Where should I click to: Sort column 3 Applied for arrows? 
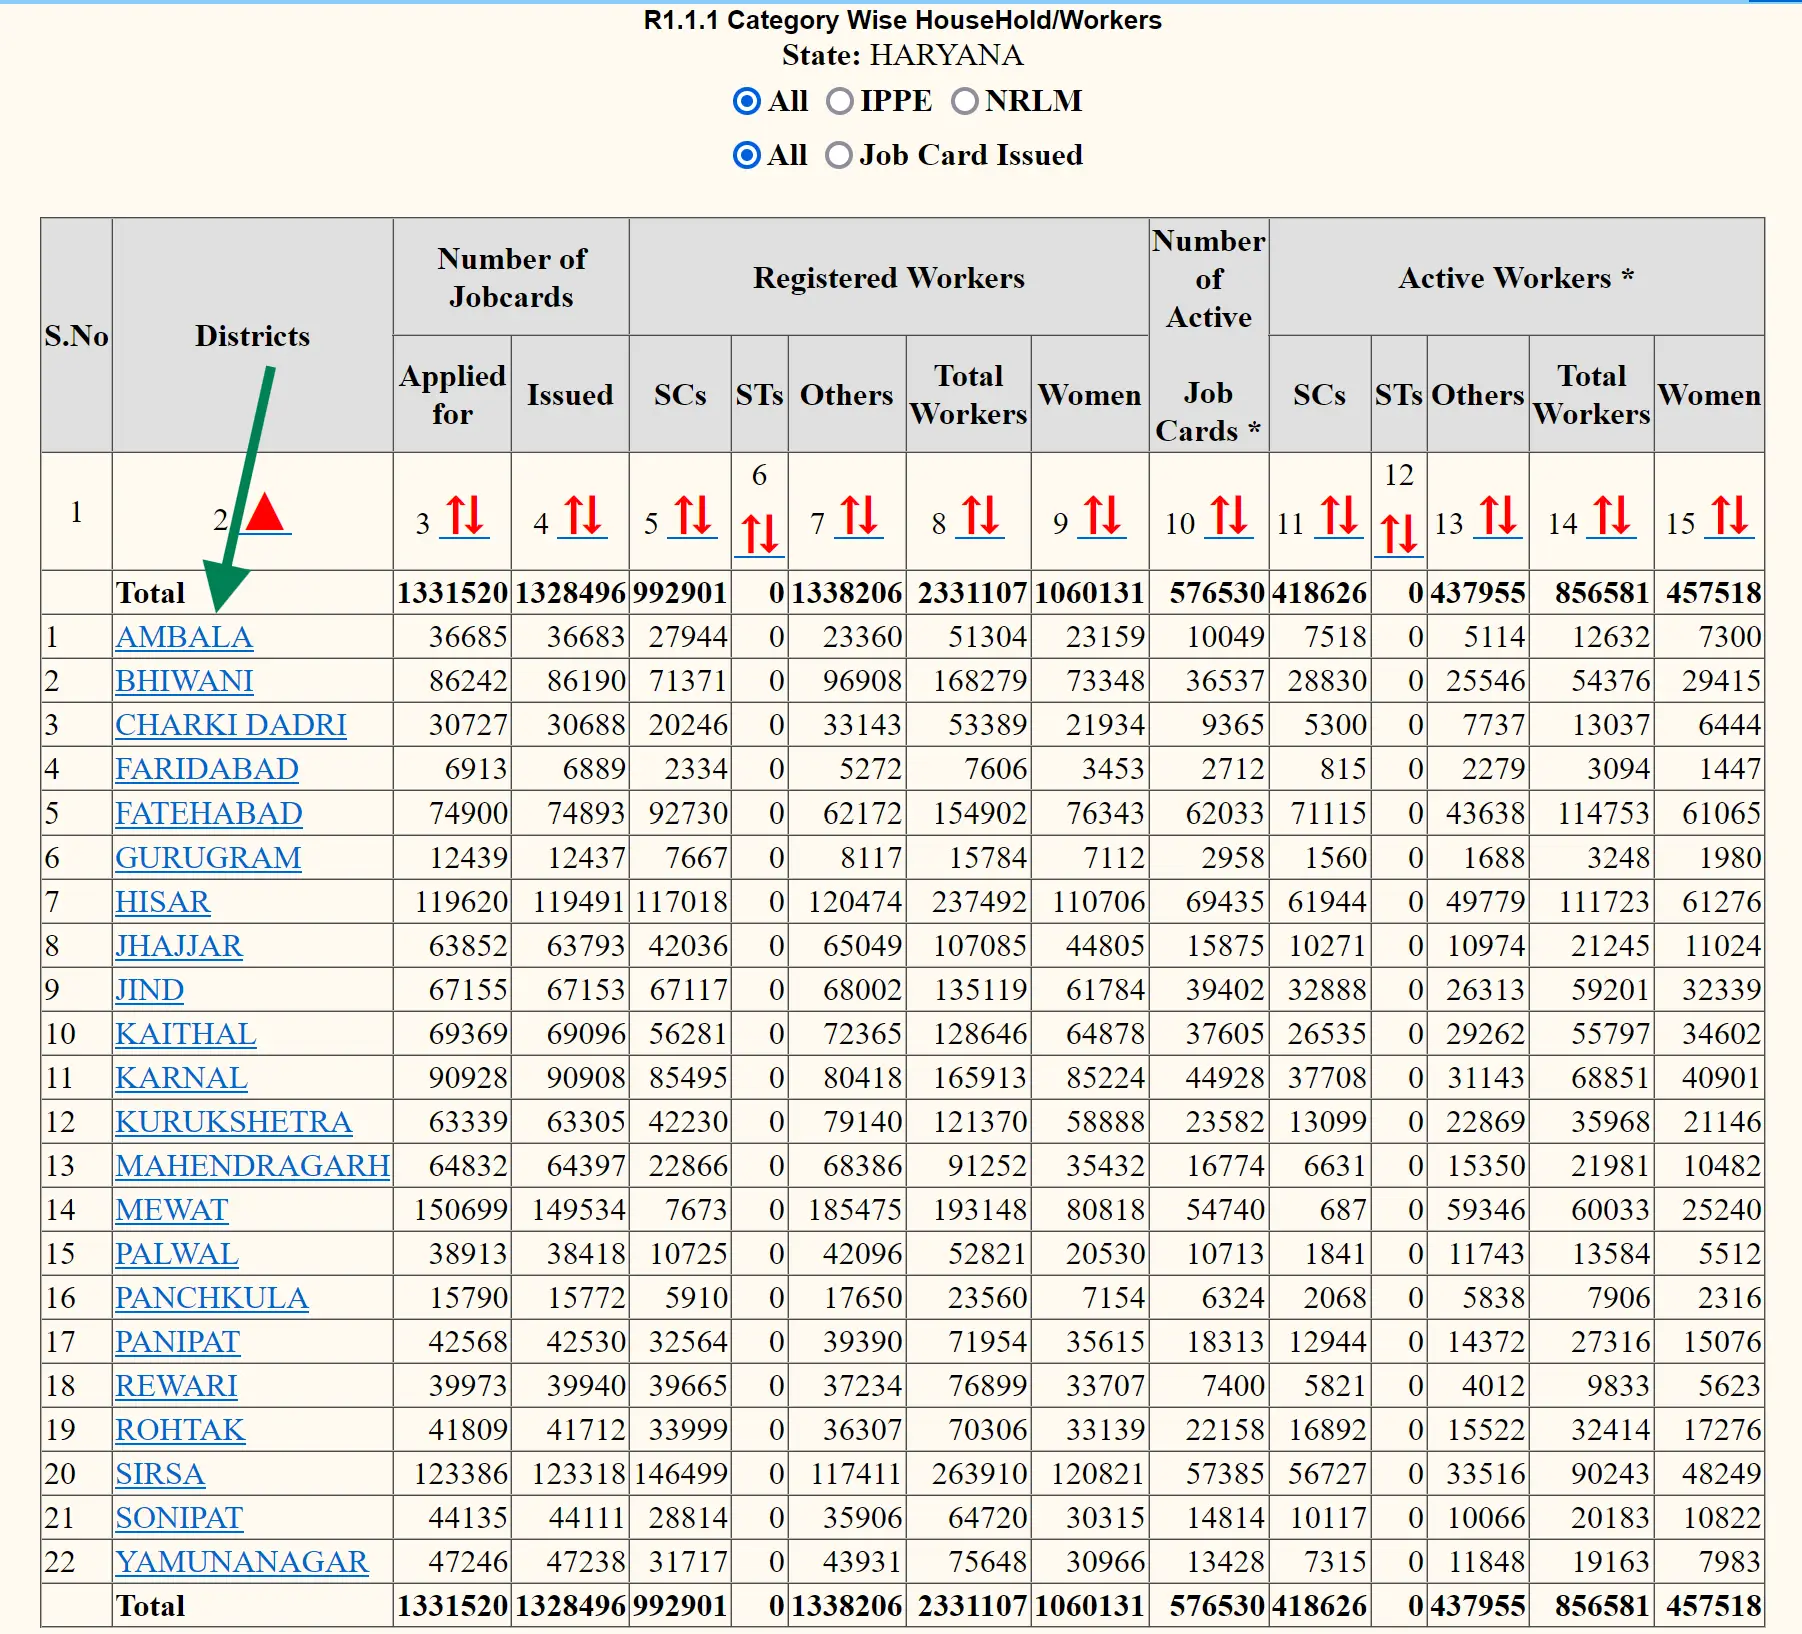465,516
